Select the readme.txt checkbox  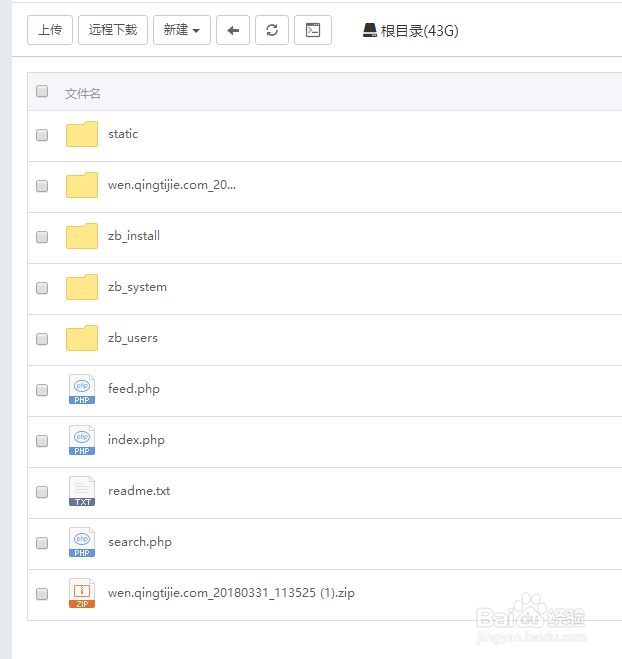[42, 492]
